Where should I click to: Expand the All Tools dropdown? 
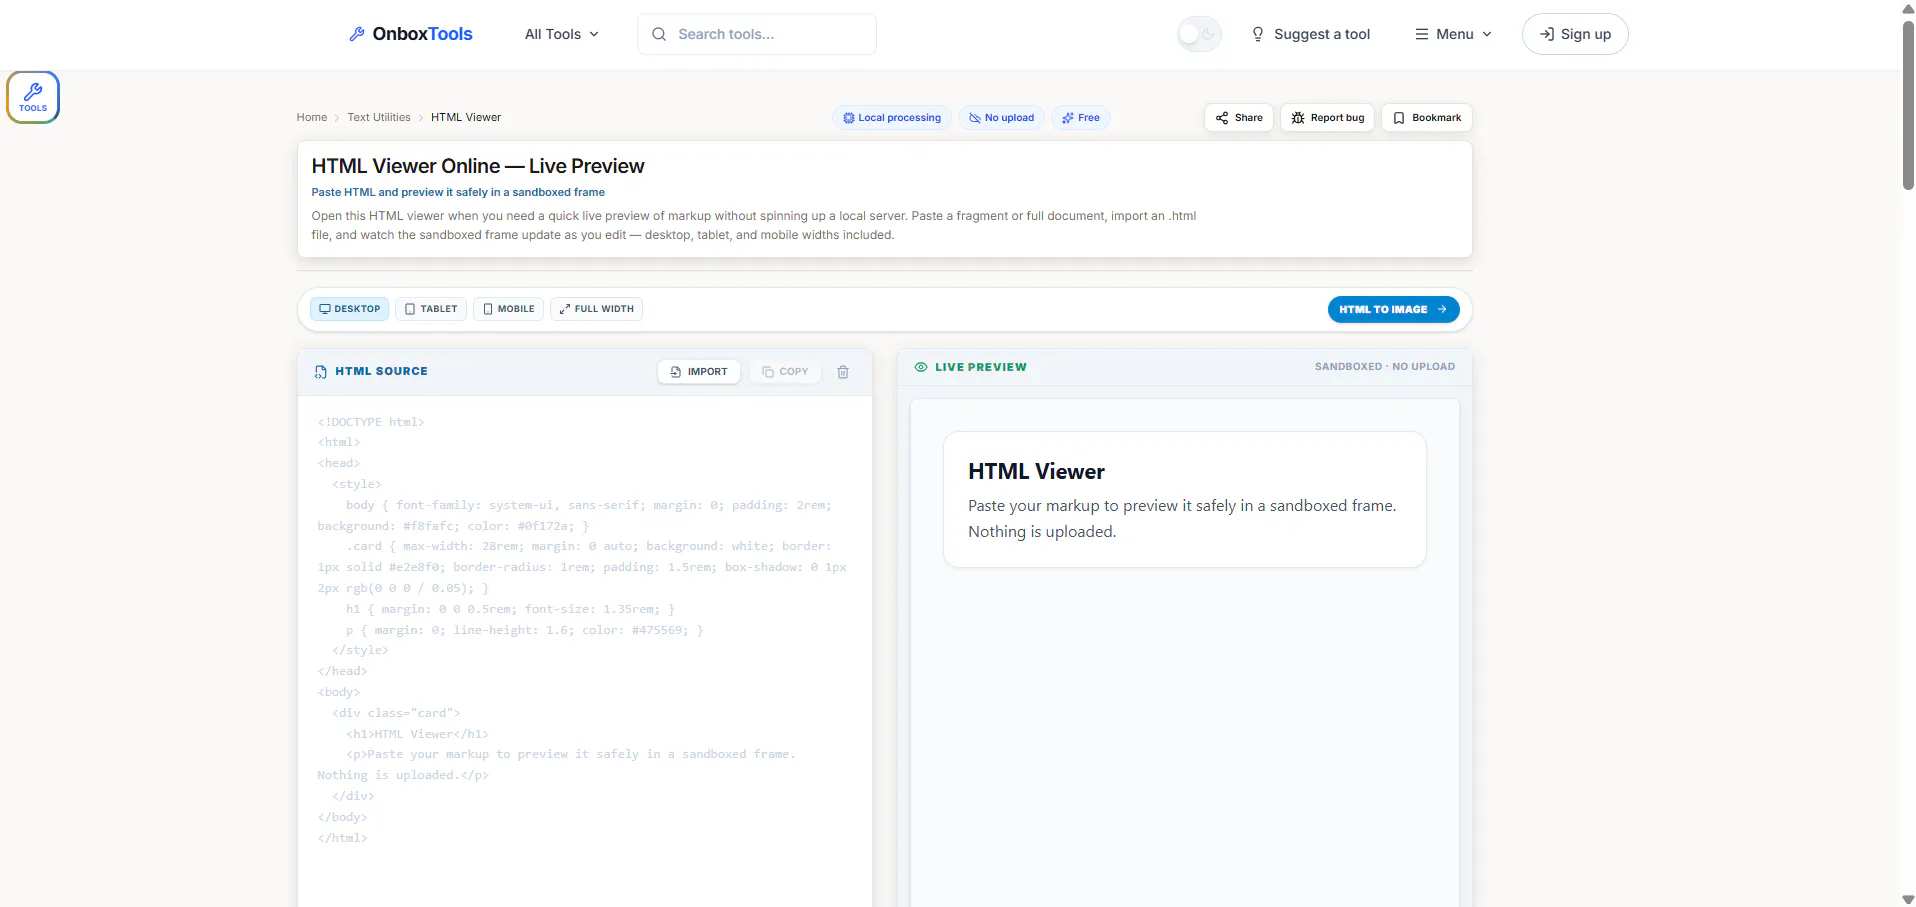[562, 34]
